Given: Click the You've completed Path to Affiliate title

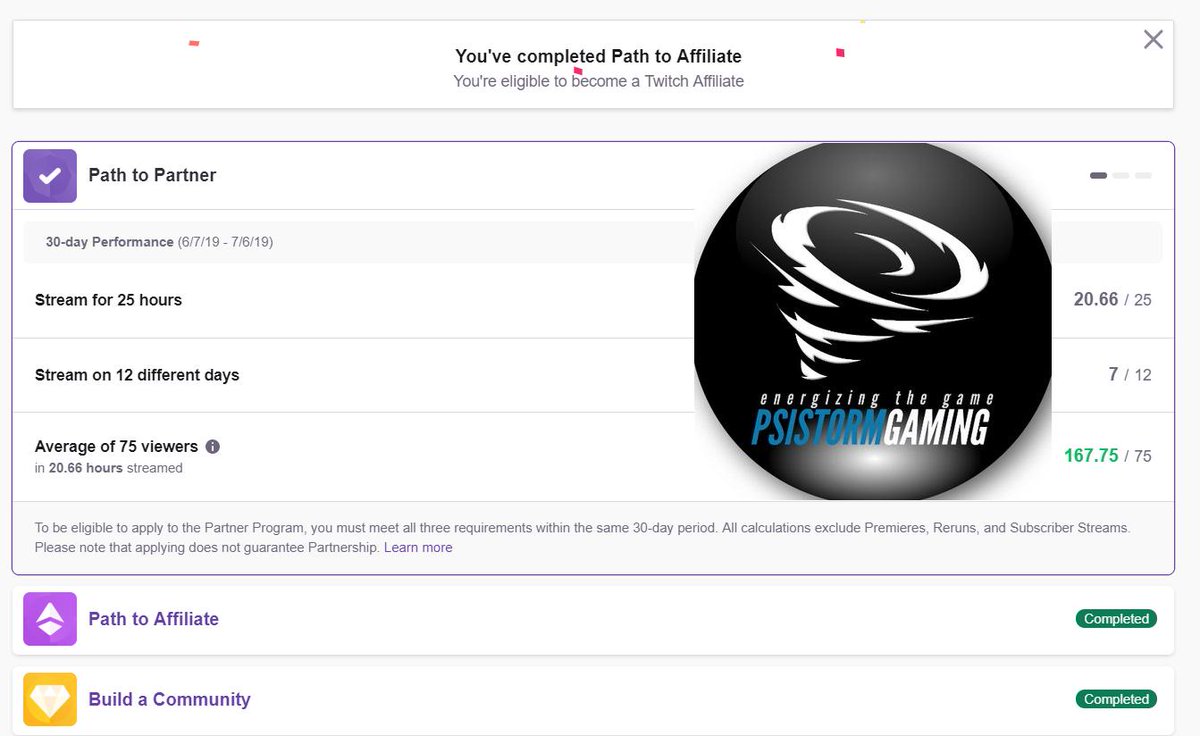Looking at the screenshot, I should [x=598, y=56].
